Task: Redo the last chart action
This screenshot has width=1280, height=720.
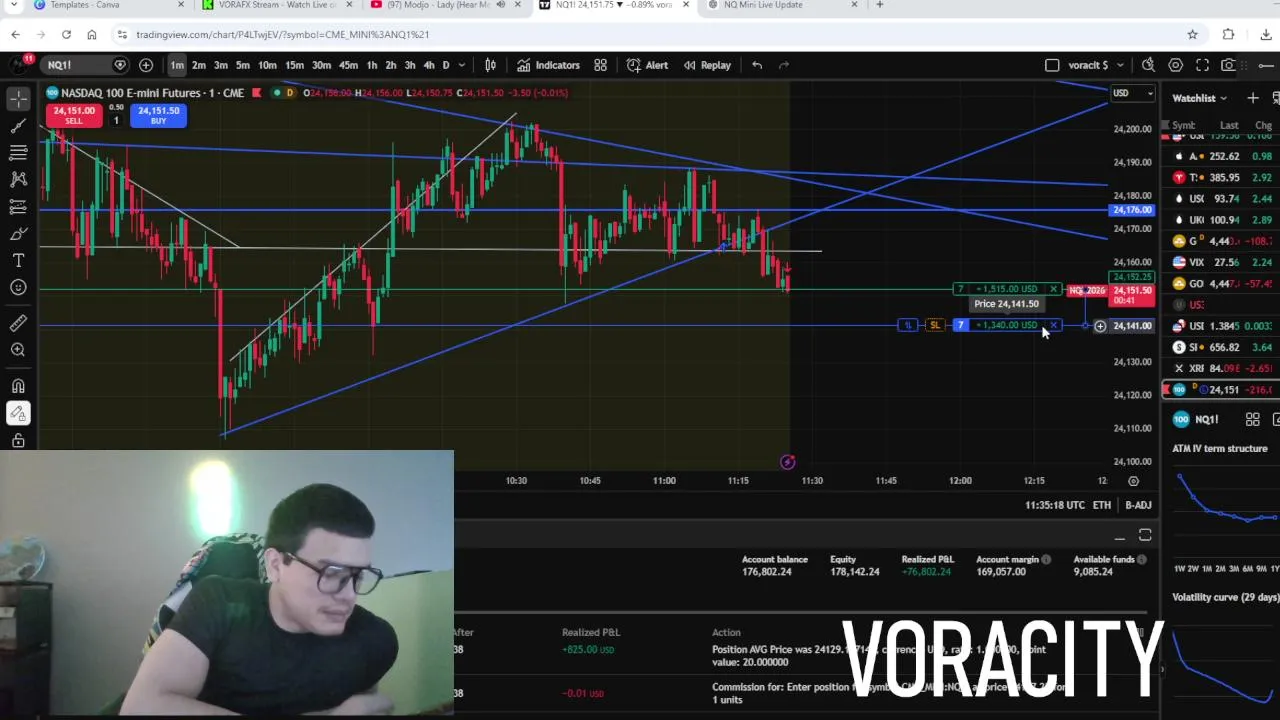Action: [784, 65]
